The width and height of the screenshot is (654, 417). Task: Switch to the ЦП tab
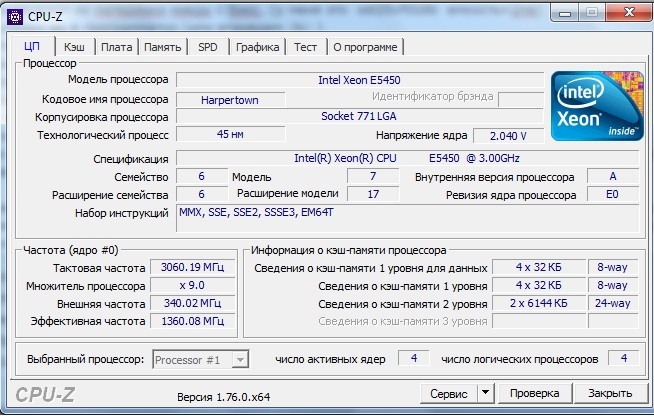pos(32,46)
